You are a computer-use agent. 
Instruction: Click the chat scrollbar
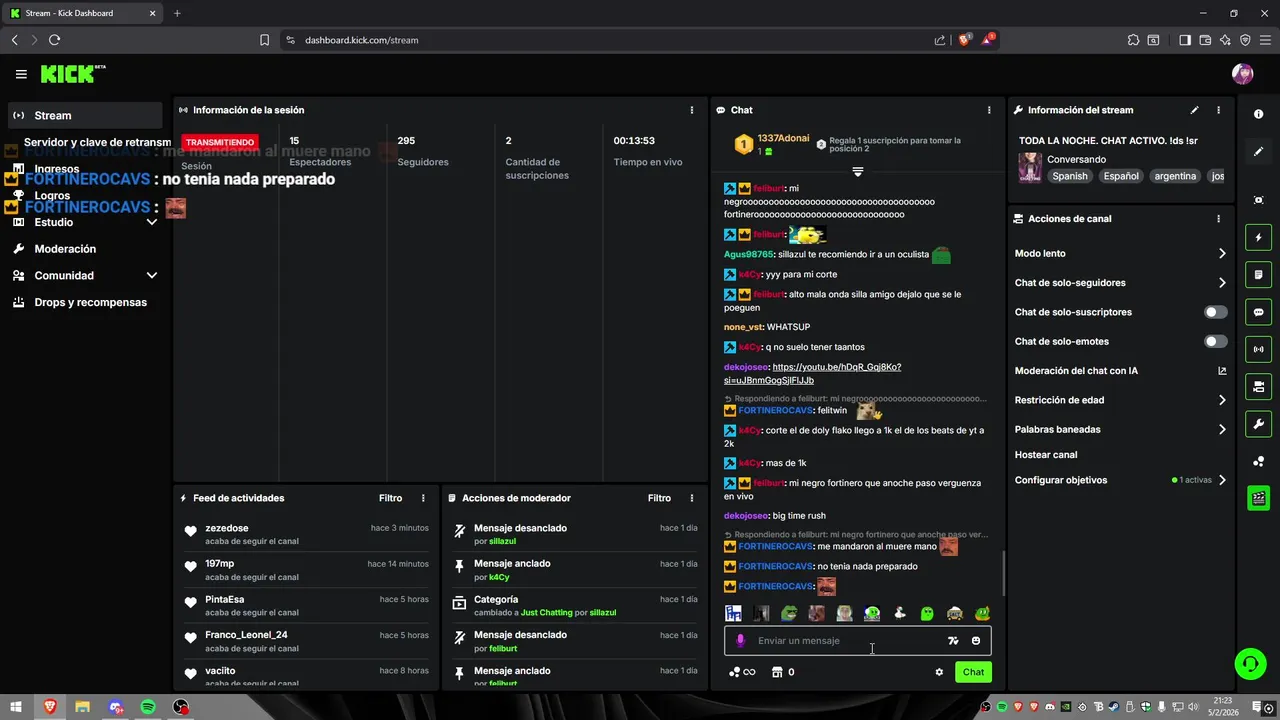point(1003,575)
